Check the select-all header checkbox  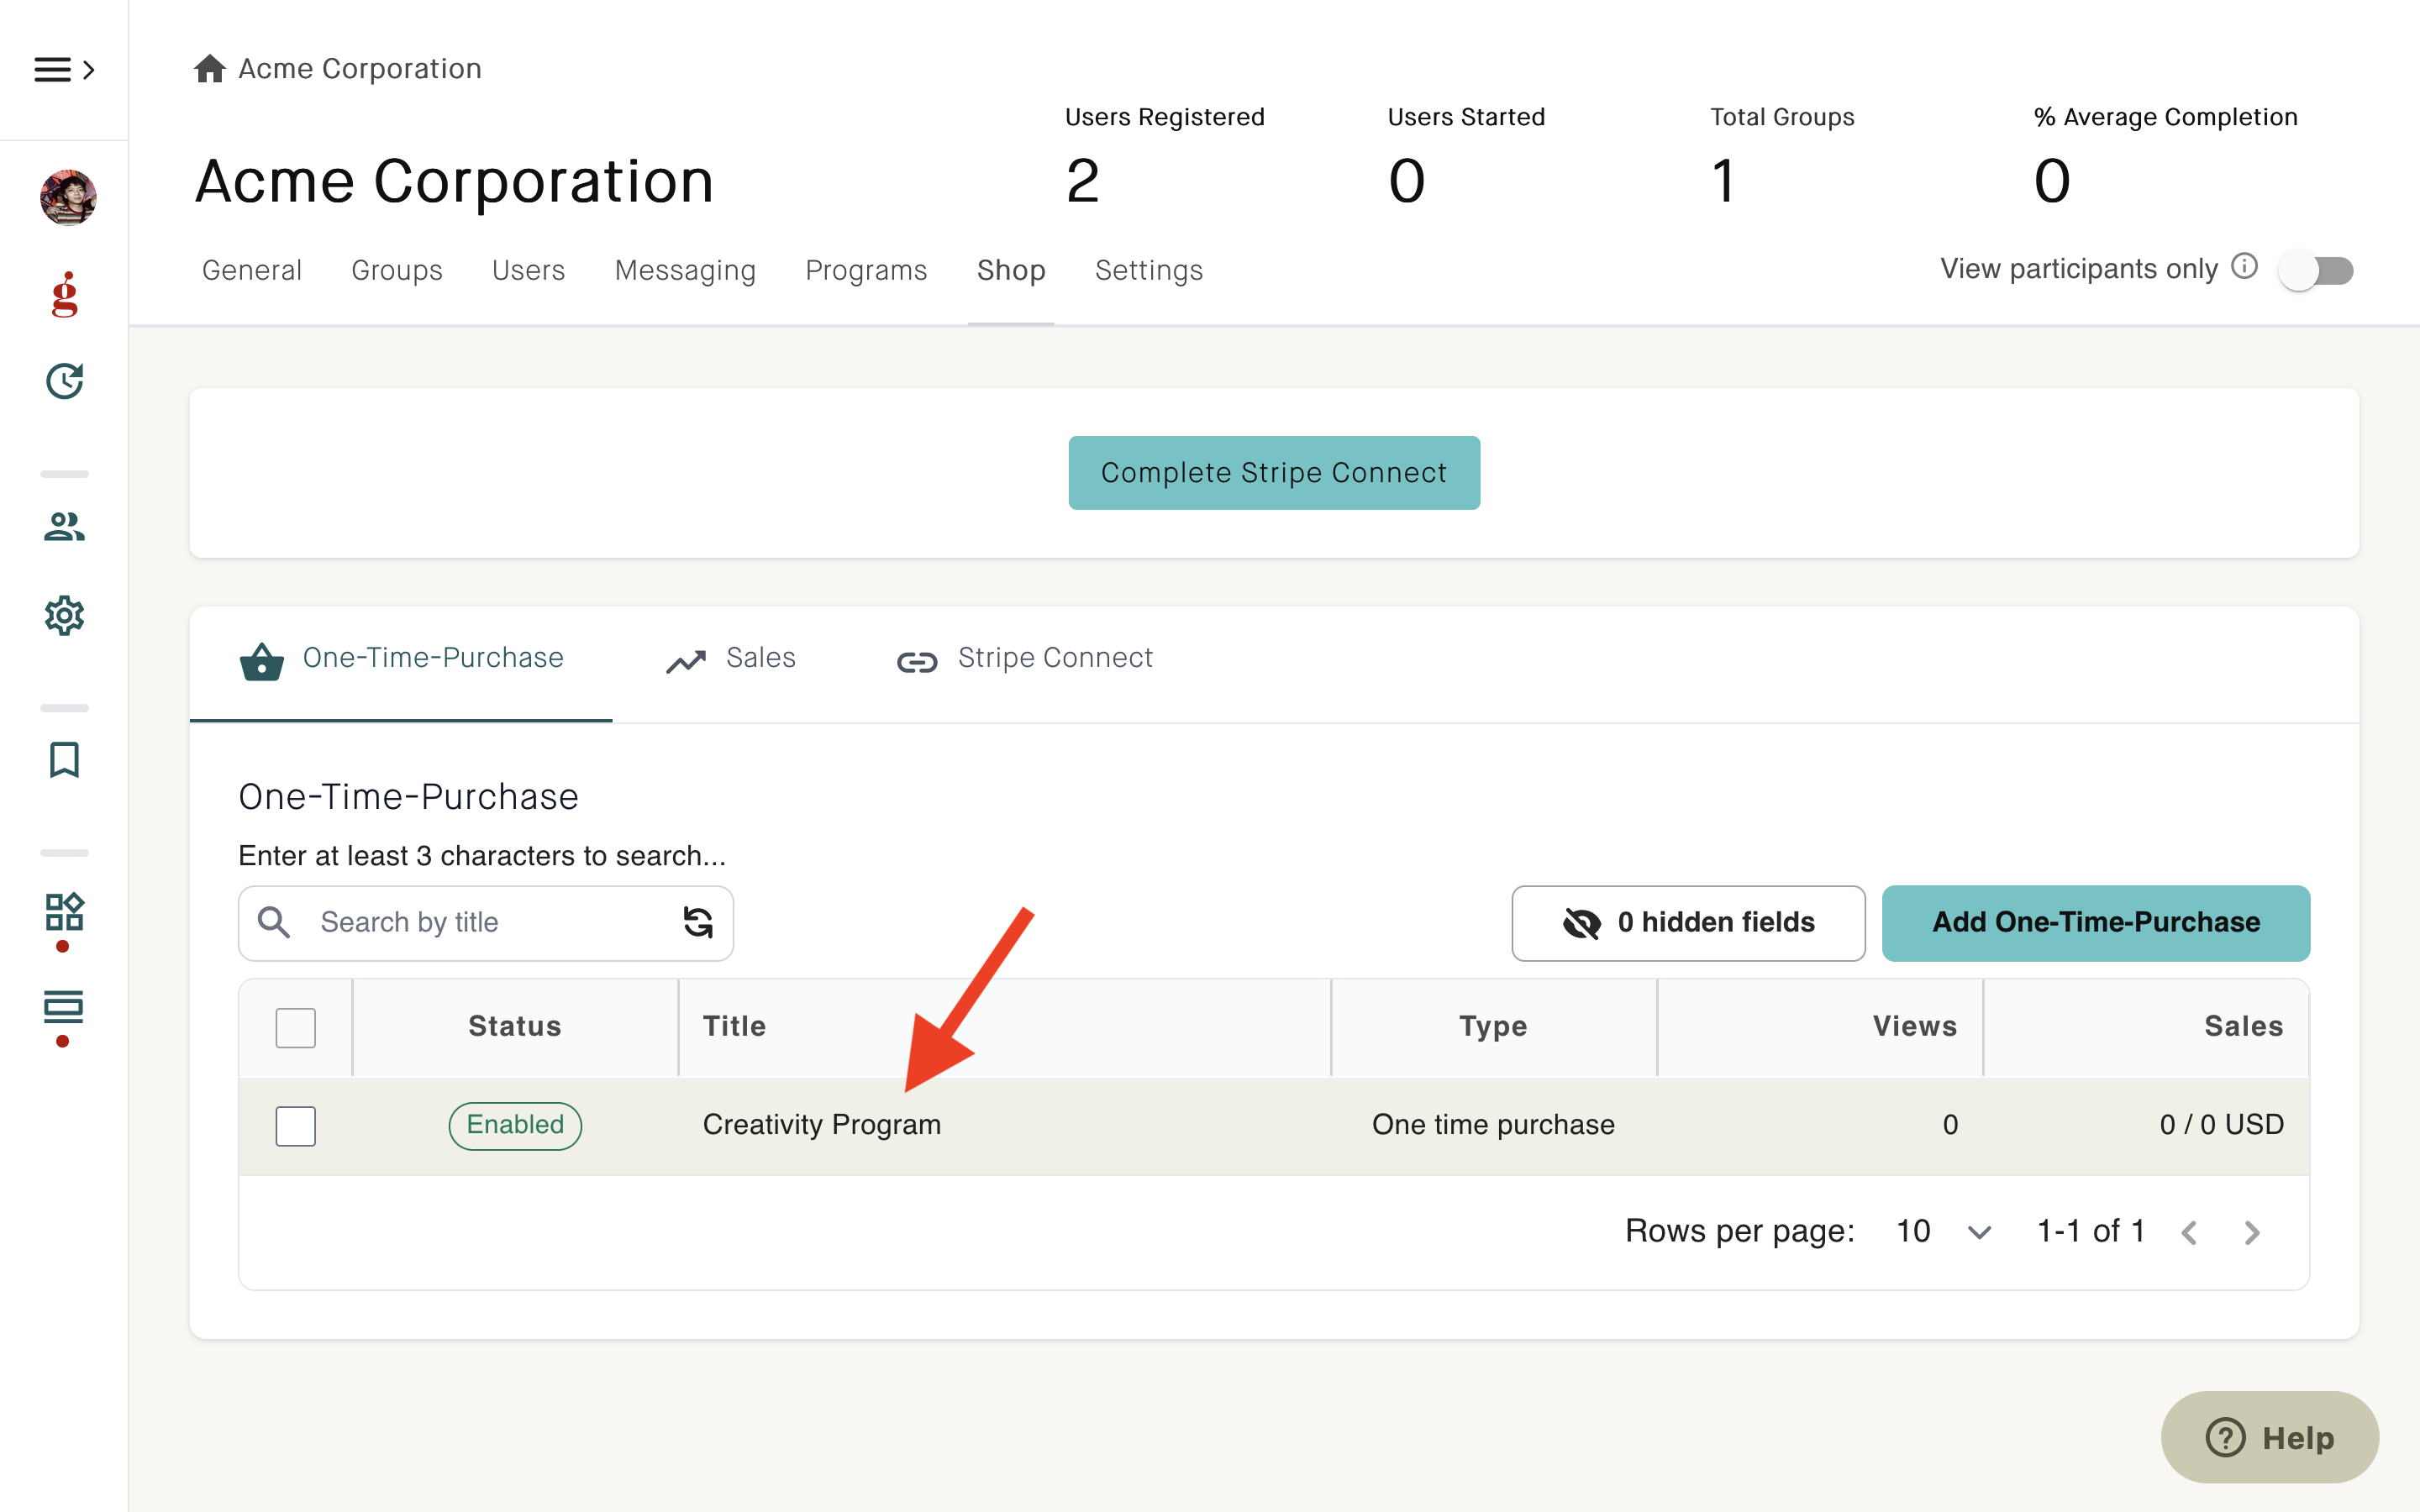[x=296, y=1027]
